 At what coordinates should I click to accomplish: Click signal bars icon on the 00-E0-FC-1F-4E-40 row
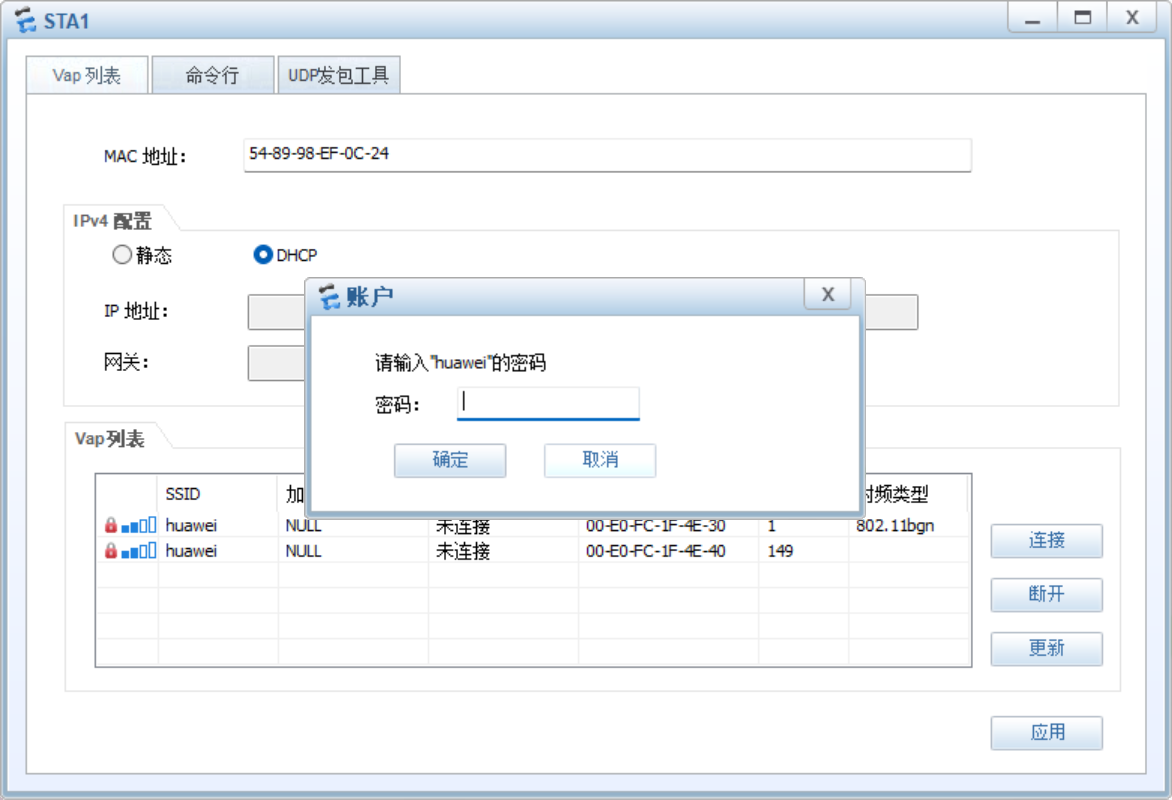click(139, 551)
